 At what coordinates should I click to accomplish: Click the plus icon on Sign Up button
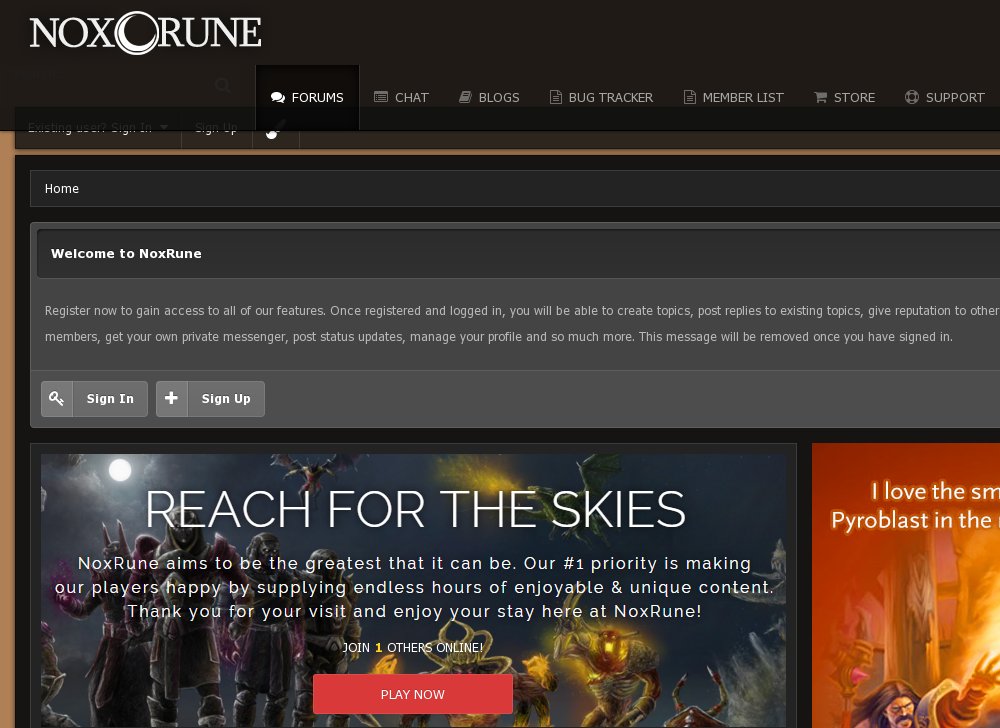coord(171,398)
